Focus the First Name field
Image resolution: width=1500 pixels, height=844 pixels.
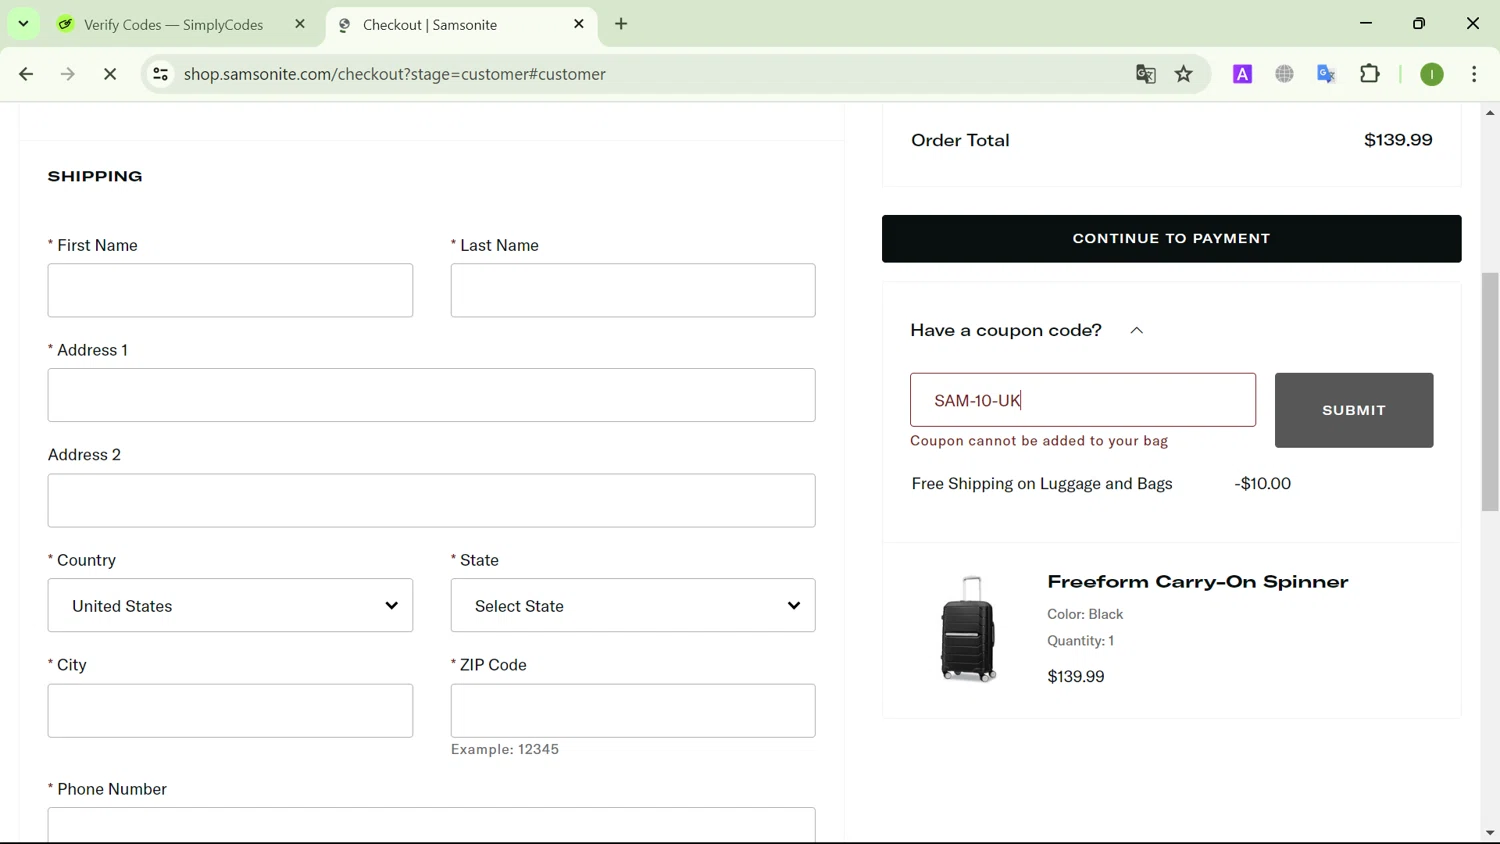point(230,290)
